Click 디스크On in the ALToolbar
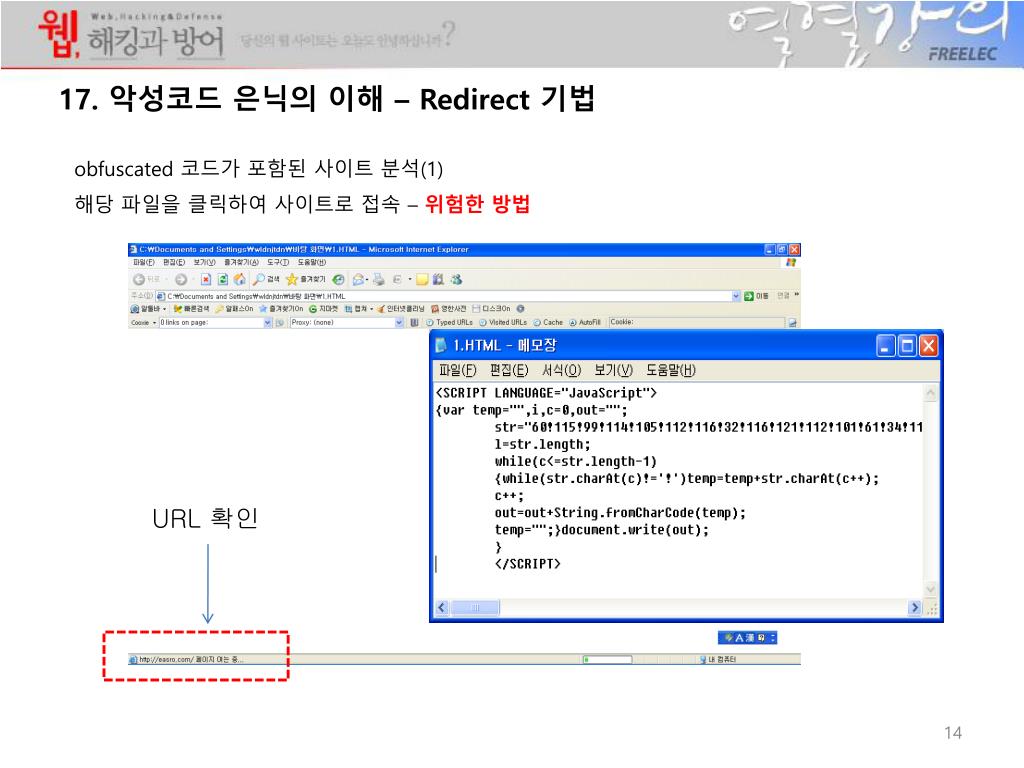This screenshot has height=768, width=1024. pyautogui.click(x=491, y=308)
